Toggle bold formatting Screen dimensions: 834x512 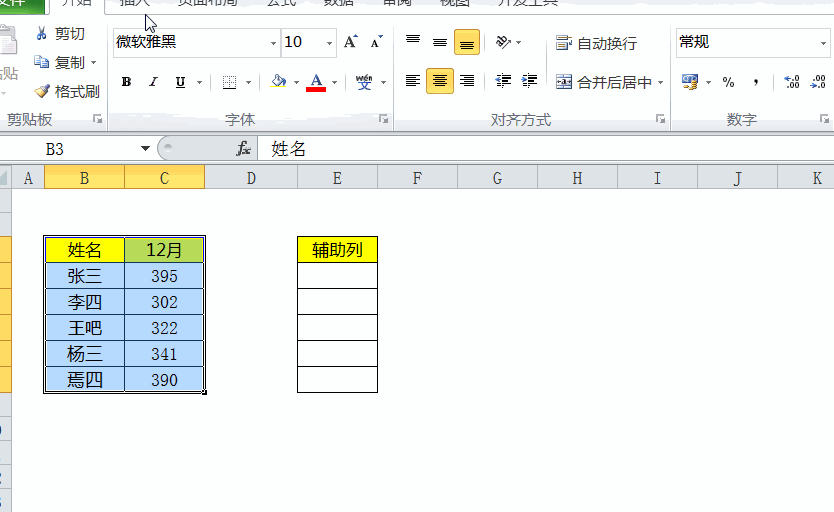[x=126, y=82]
